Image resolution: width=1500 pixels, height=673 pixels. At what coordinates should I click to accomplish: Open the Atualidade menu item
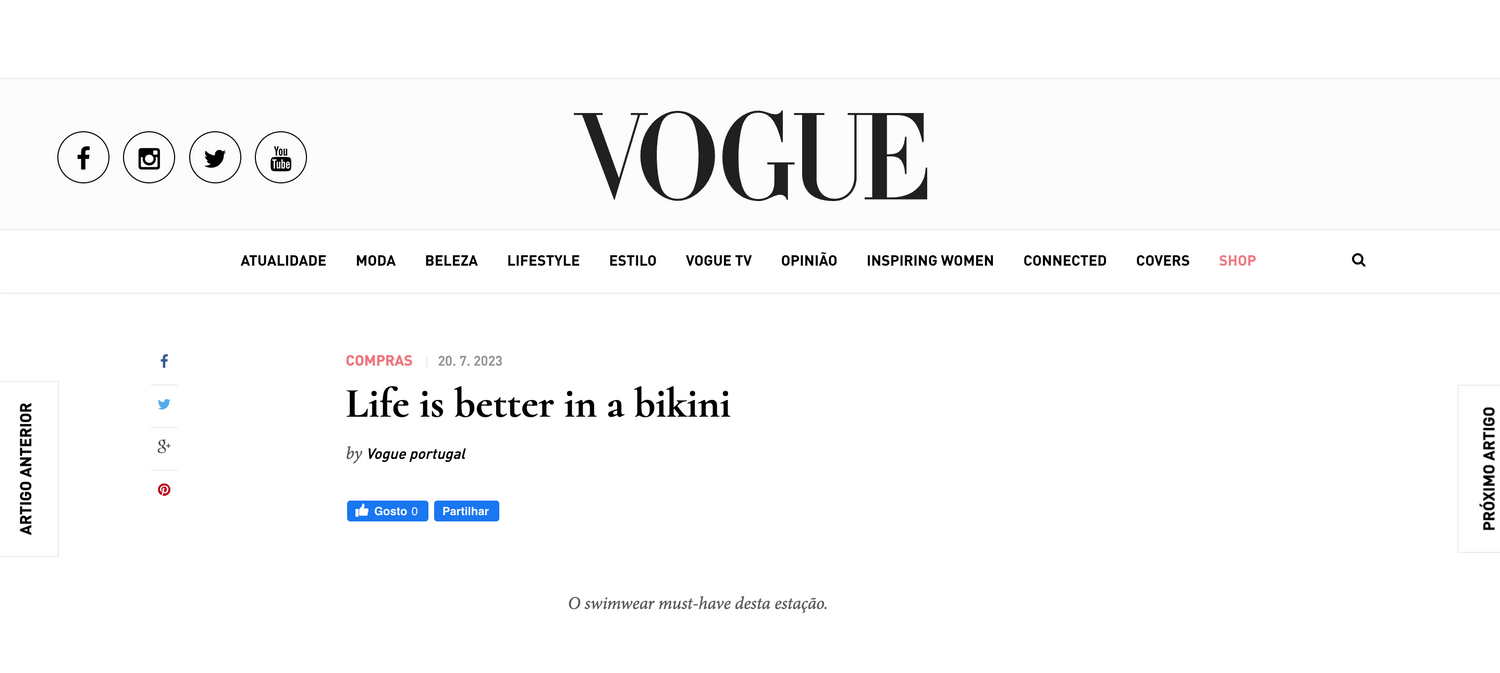pyautogui.click(x=283, y=261)
